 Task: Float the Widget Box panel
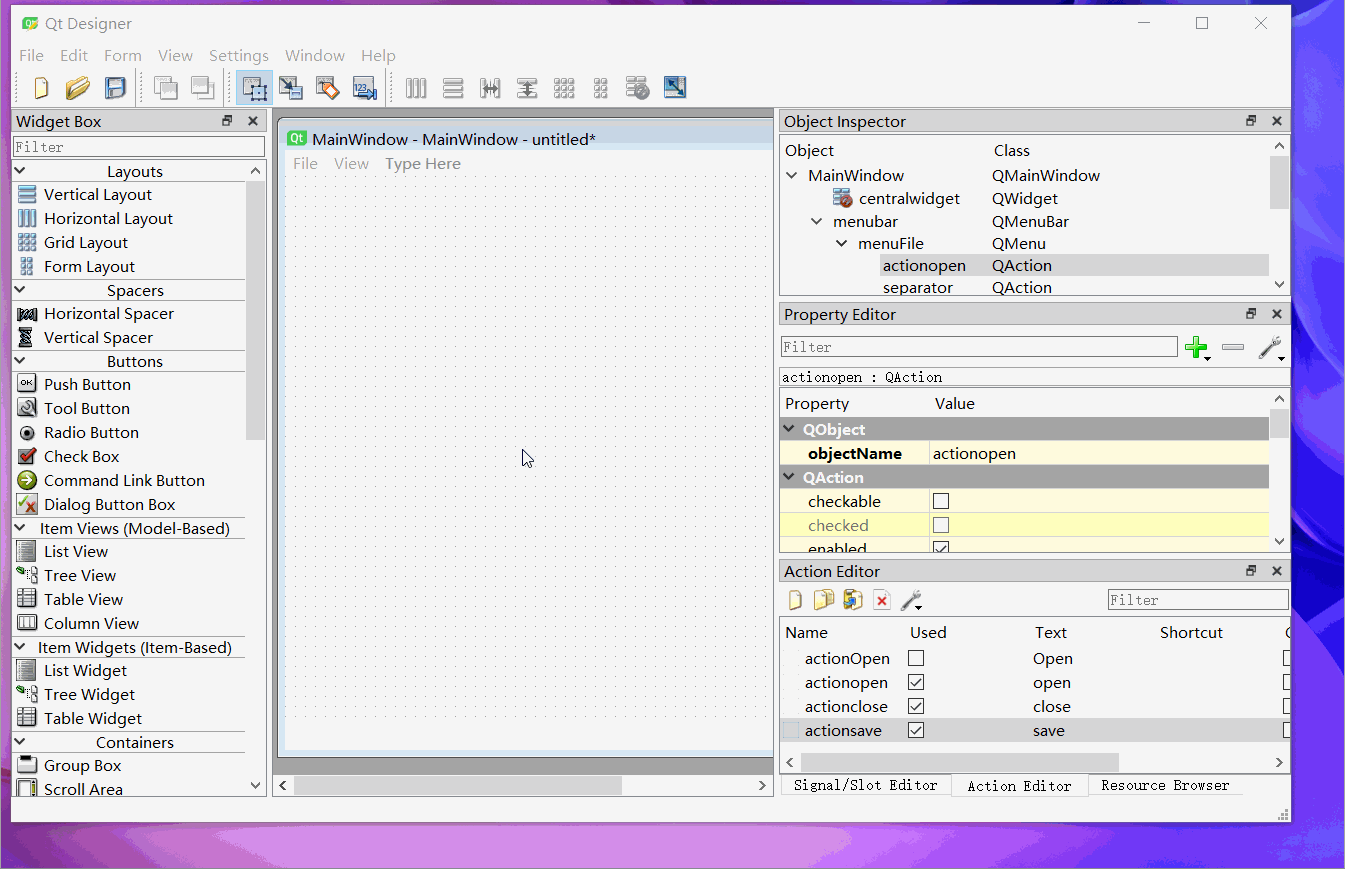pos(227,121)
